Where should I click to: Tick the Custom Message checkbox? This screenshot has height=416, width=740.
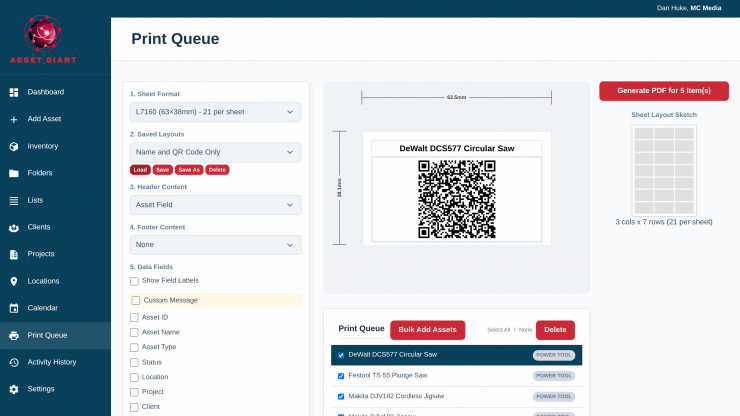[136, 300]
